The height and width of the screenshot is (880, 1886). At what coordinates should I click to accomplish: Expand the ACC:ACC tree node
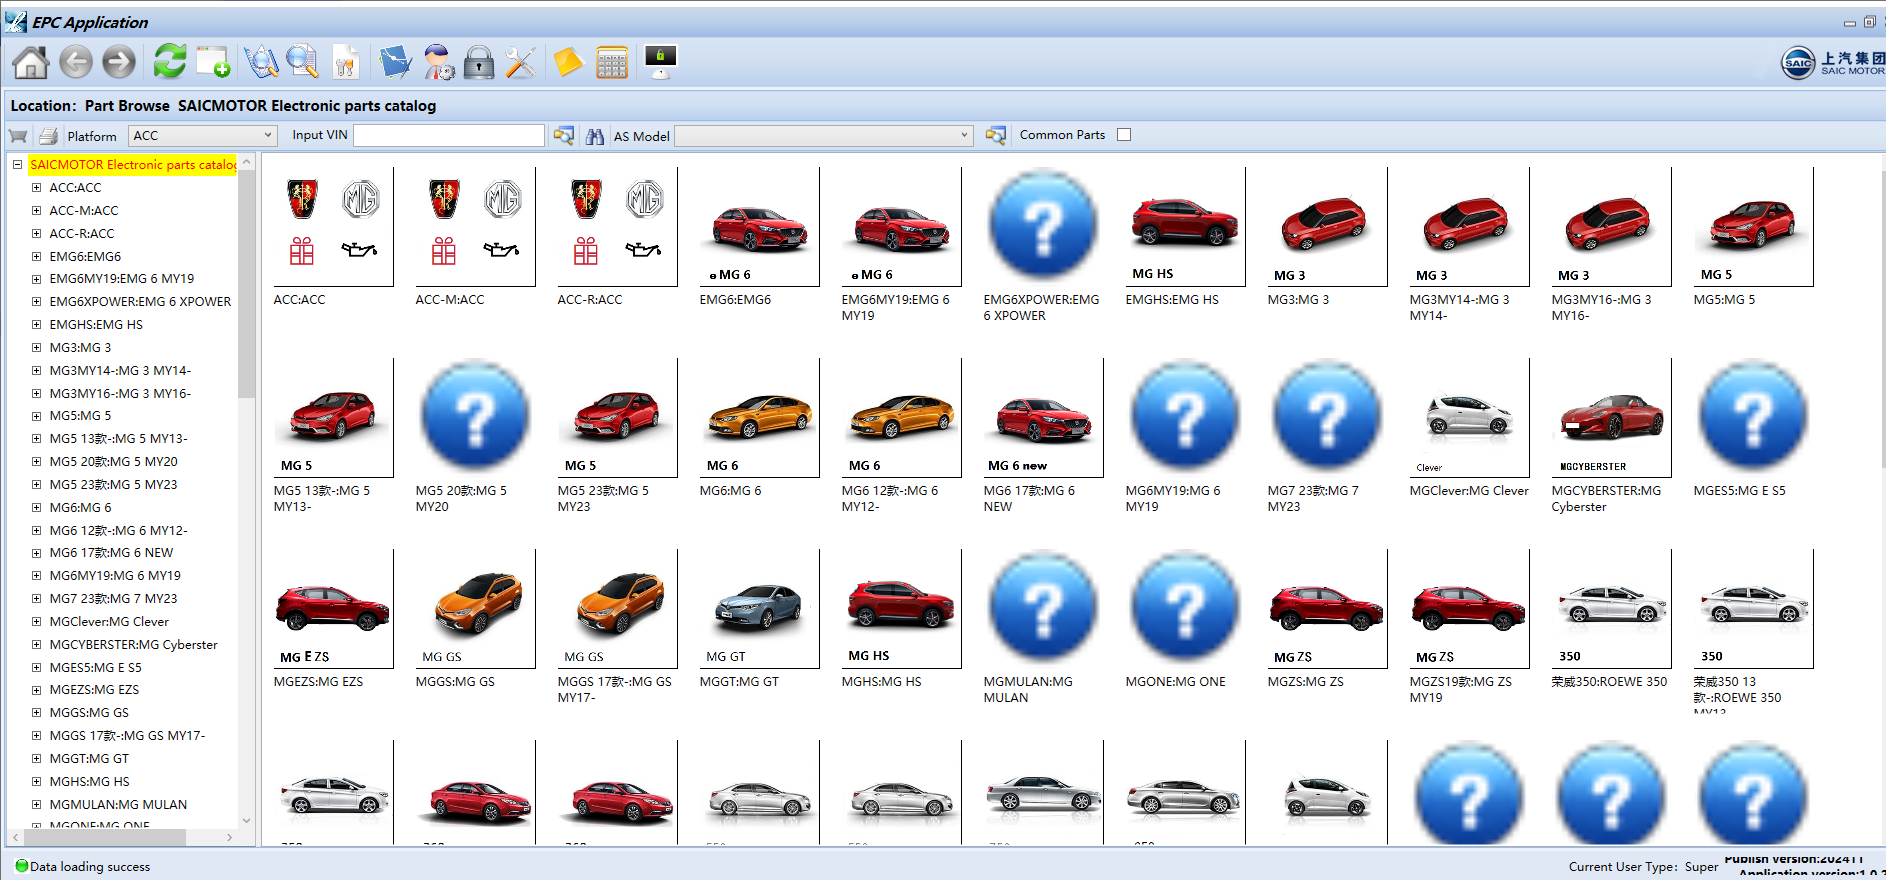(36, 187)
